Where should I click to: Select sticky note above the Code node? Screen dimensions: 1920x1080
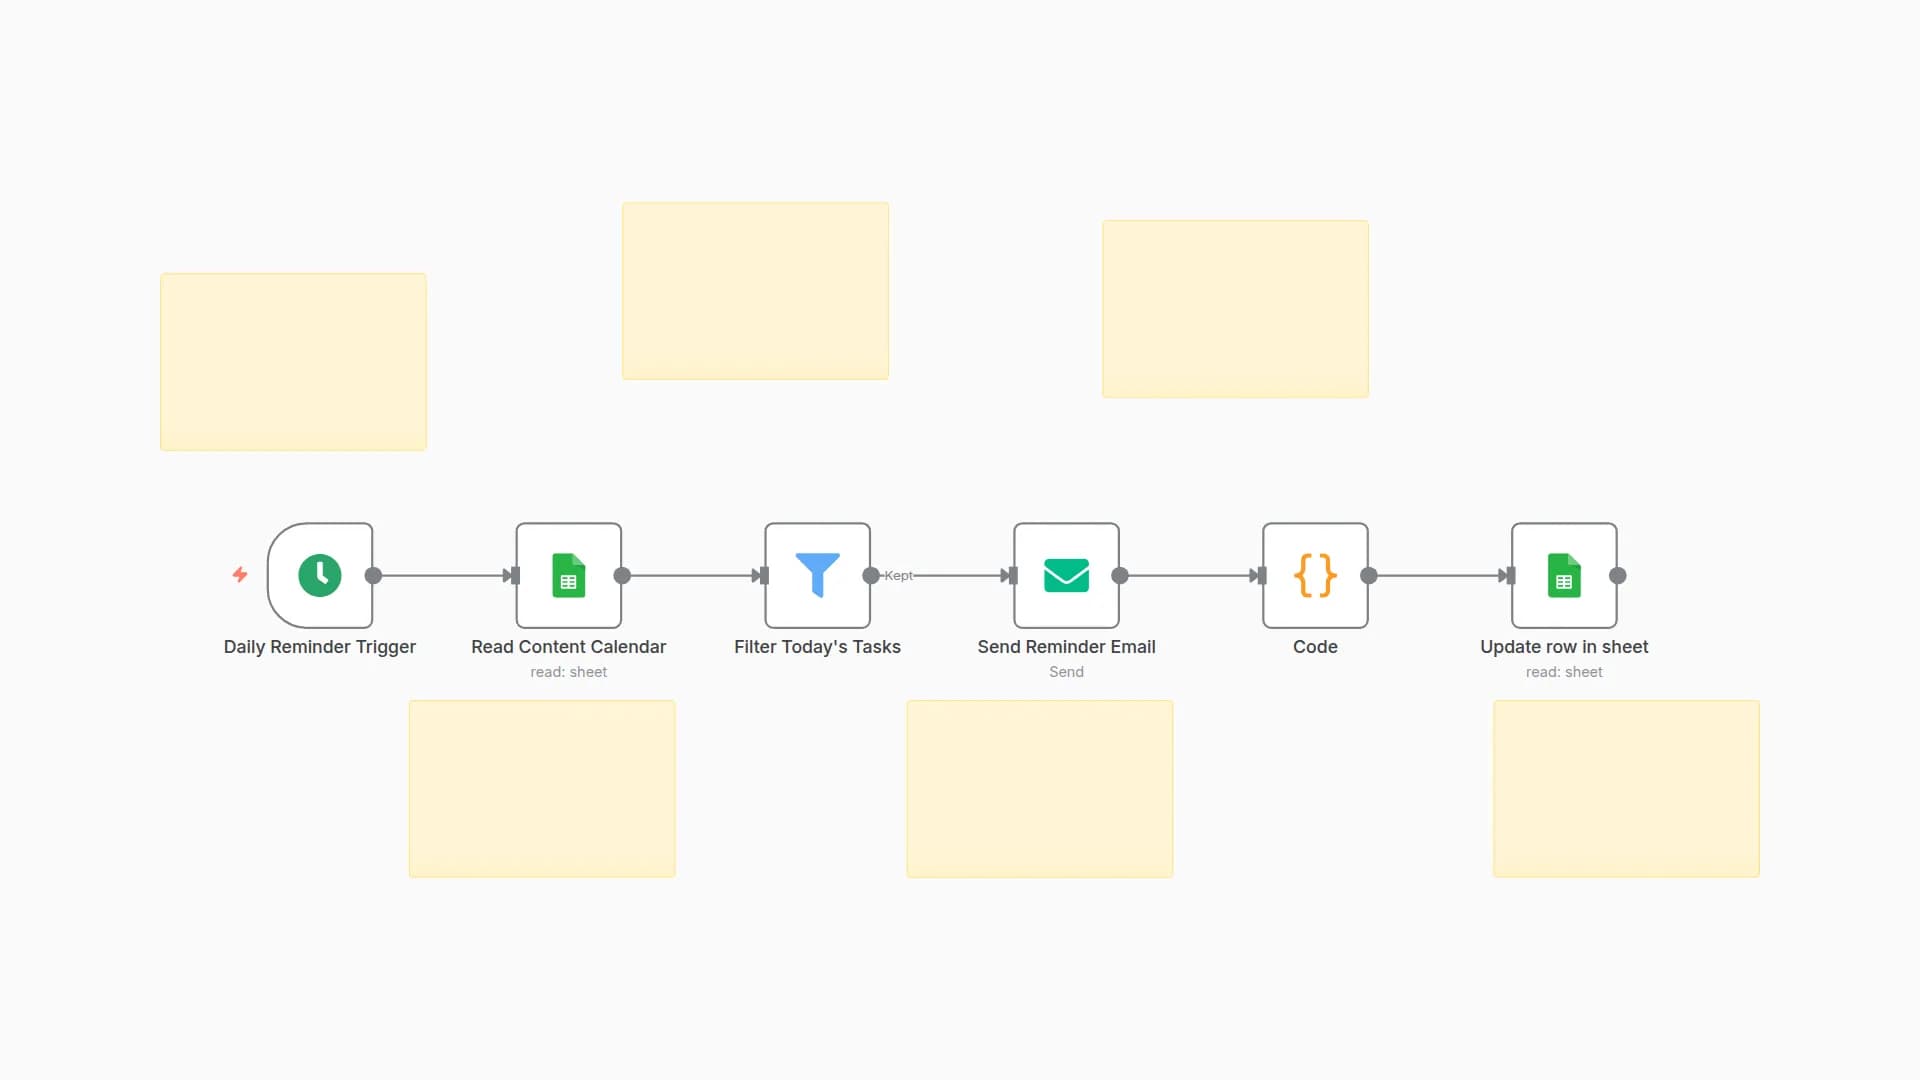(x=1235, y=308)
